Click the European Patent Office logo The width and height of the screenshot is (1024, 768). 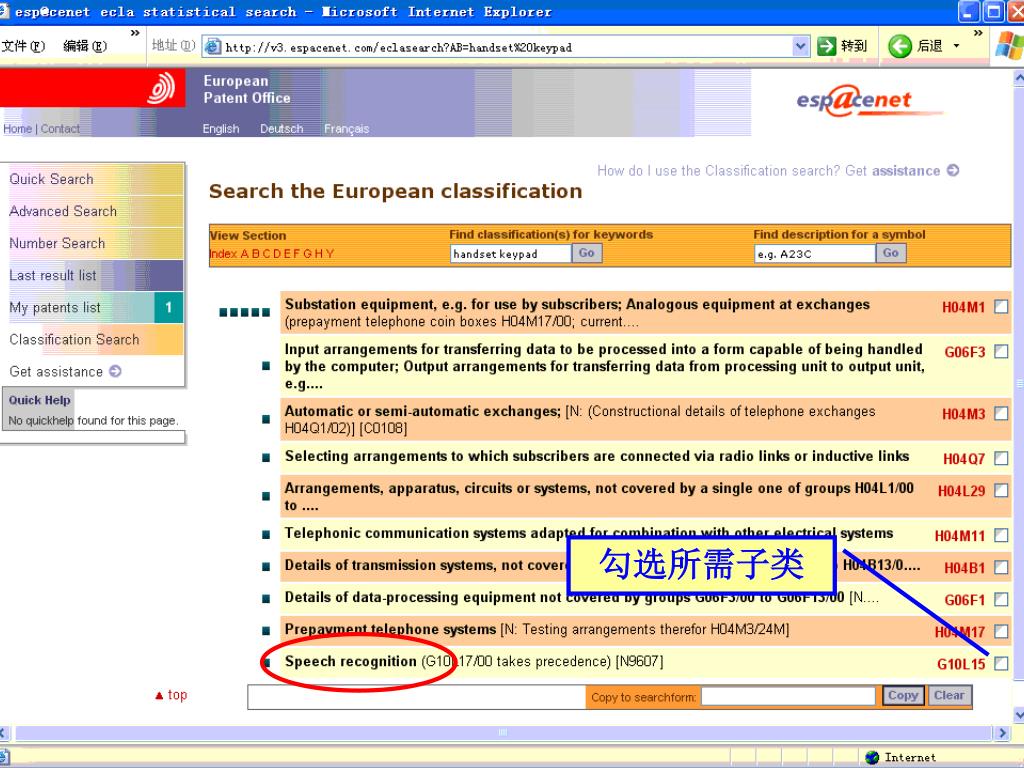pyautogui.click(x=161, y=88)
